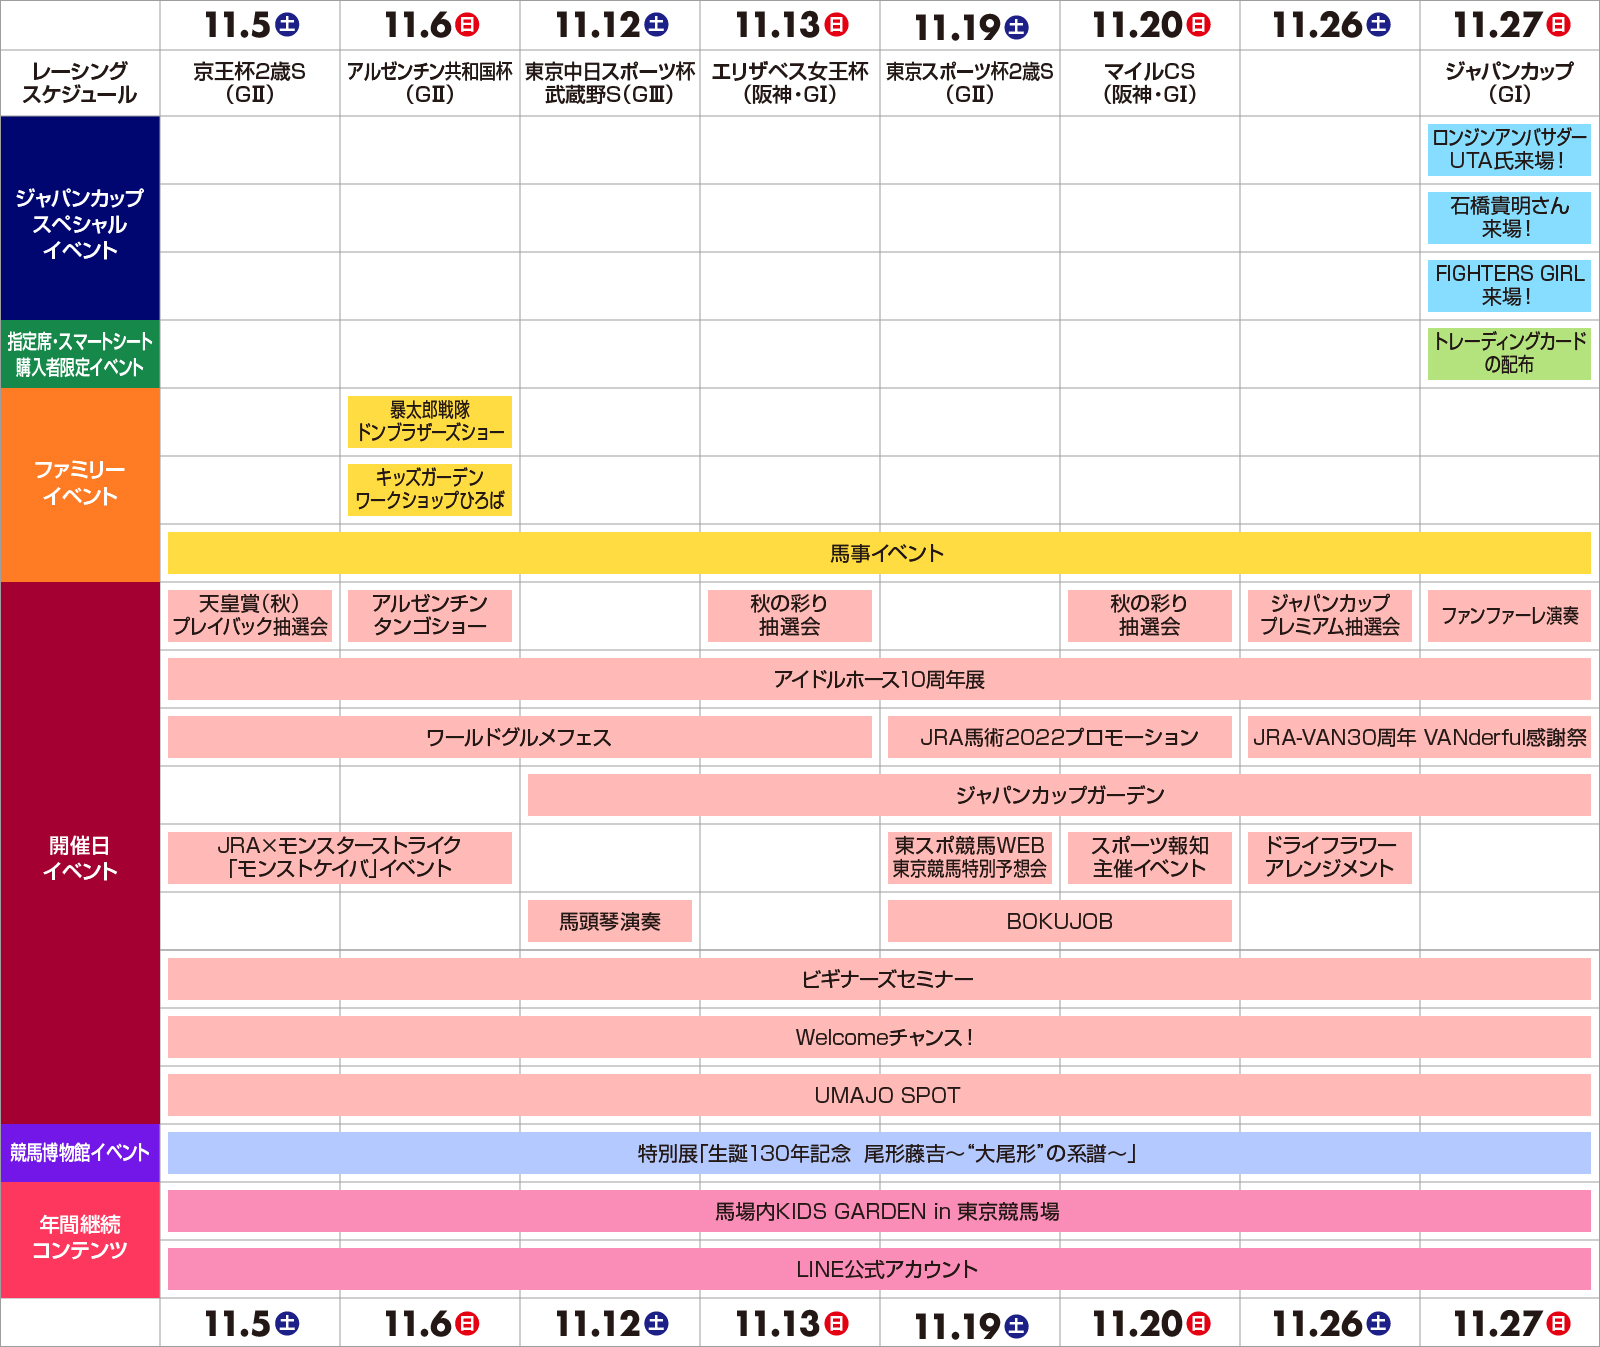The height and width of the screenshot is (1347, 1600).
Task: Click the ロンジンアンバサダーUTA氏来場! event box
Action: pyautogui.click(x=1509, y=150)
